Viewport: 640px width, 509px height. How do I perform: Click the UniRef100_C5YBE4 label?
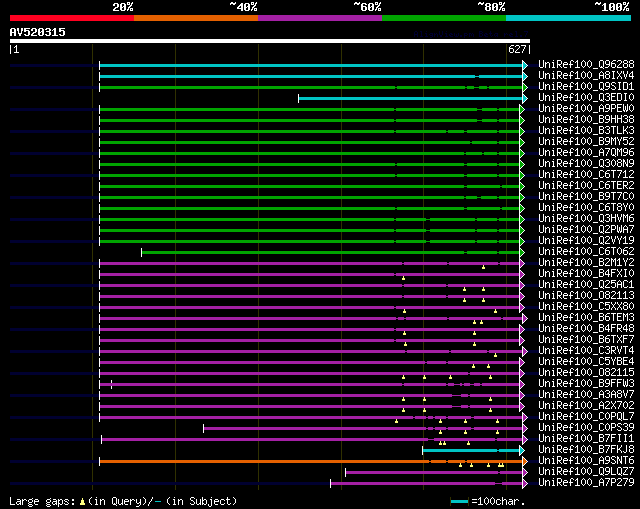coord(586,362)
